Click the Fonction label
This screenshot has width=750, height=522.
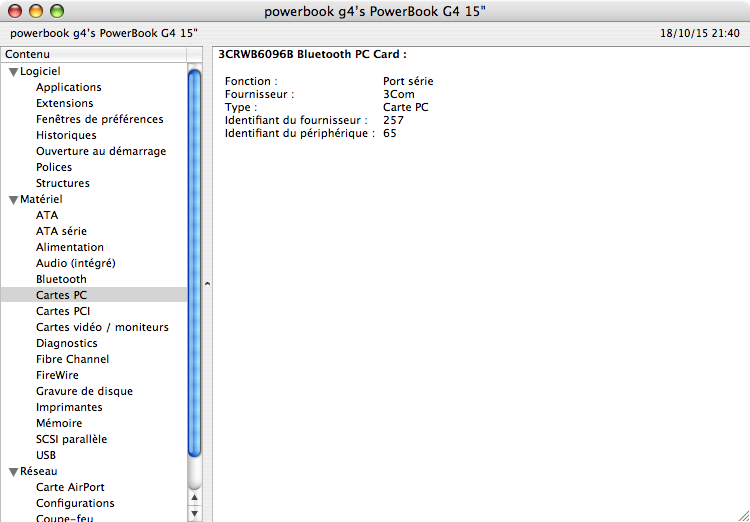coord(251,81)
